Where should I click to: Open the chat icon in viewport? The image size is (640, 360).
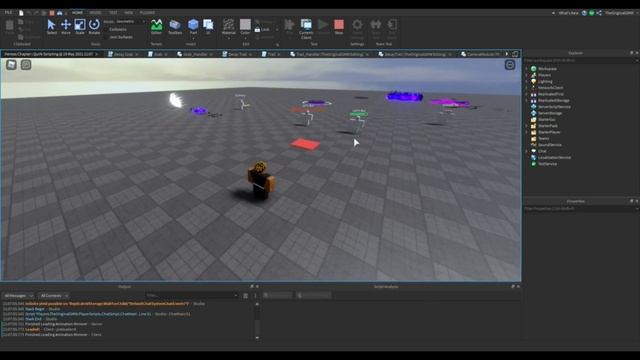click(26, 64)
